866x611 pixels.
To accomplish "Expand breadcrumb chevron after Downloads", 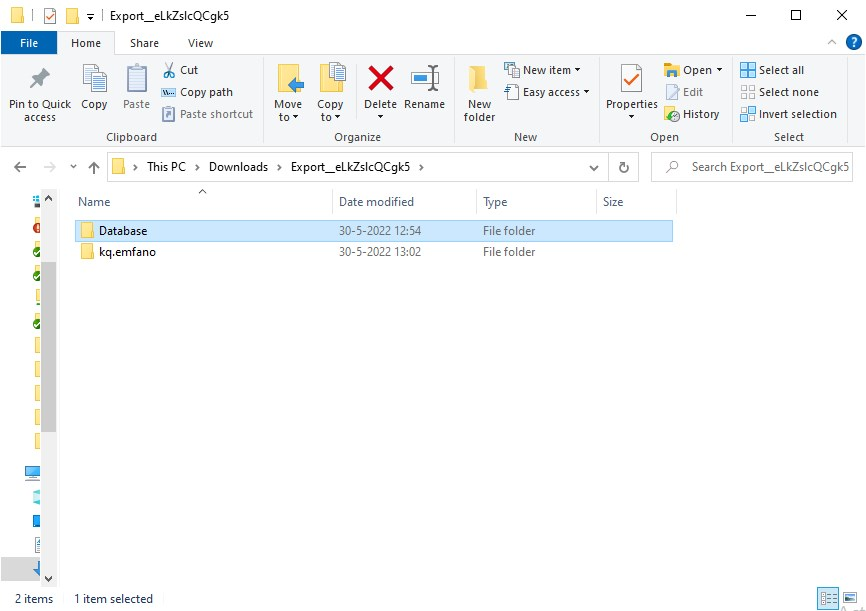I will [x=279, y=167].
